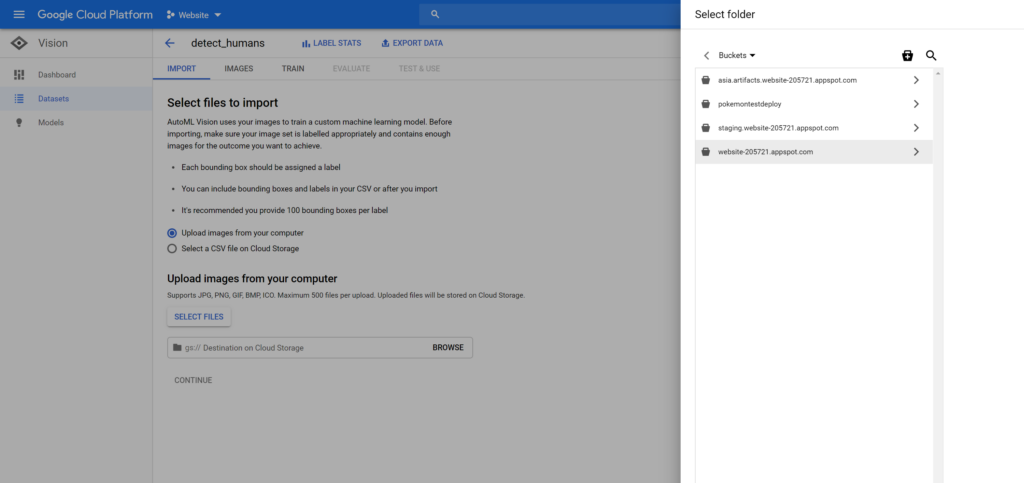Screen dimensions: 1024x483
Task: Click the BROWSE button
Action: [448, 347]
